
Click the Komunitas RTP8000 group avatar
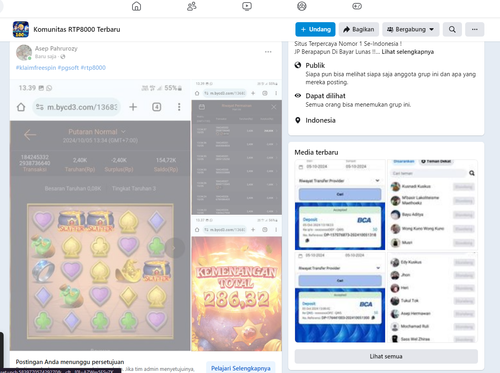coord(21,29)
